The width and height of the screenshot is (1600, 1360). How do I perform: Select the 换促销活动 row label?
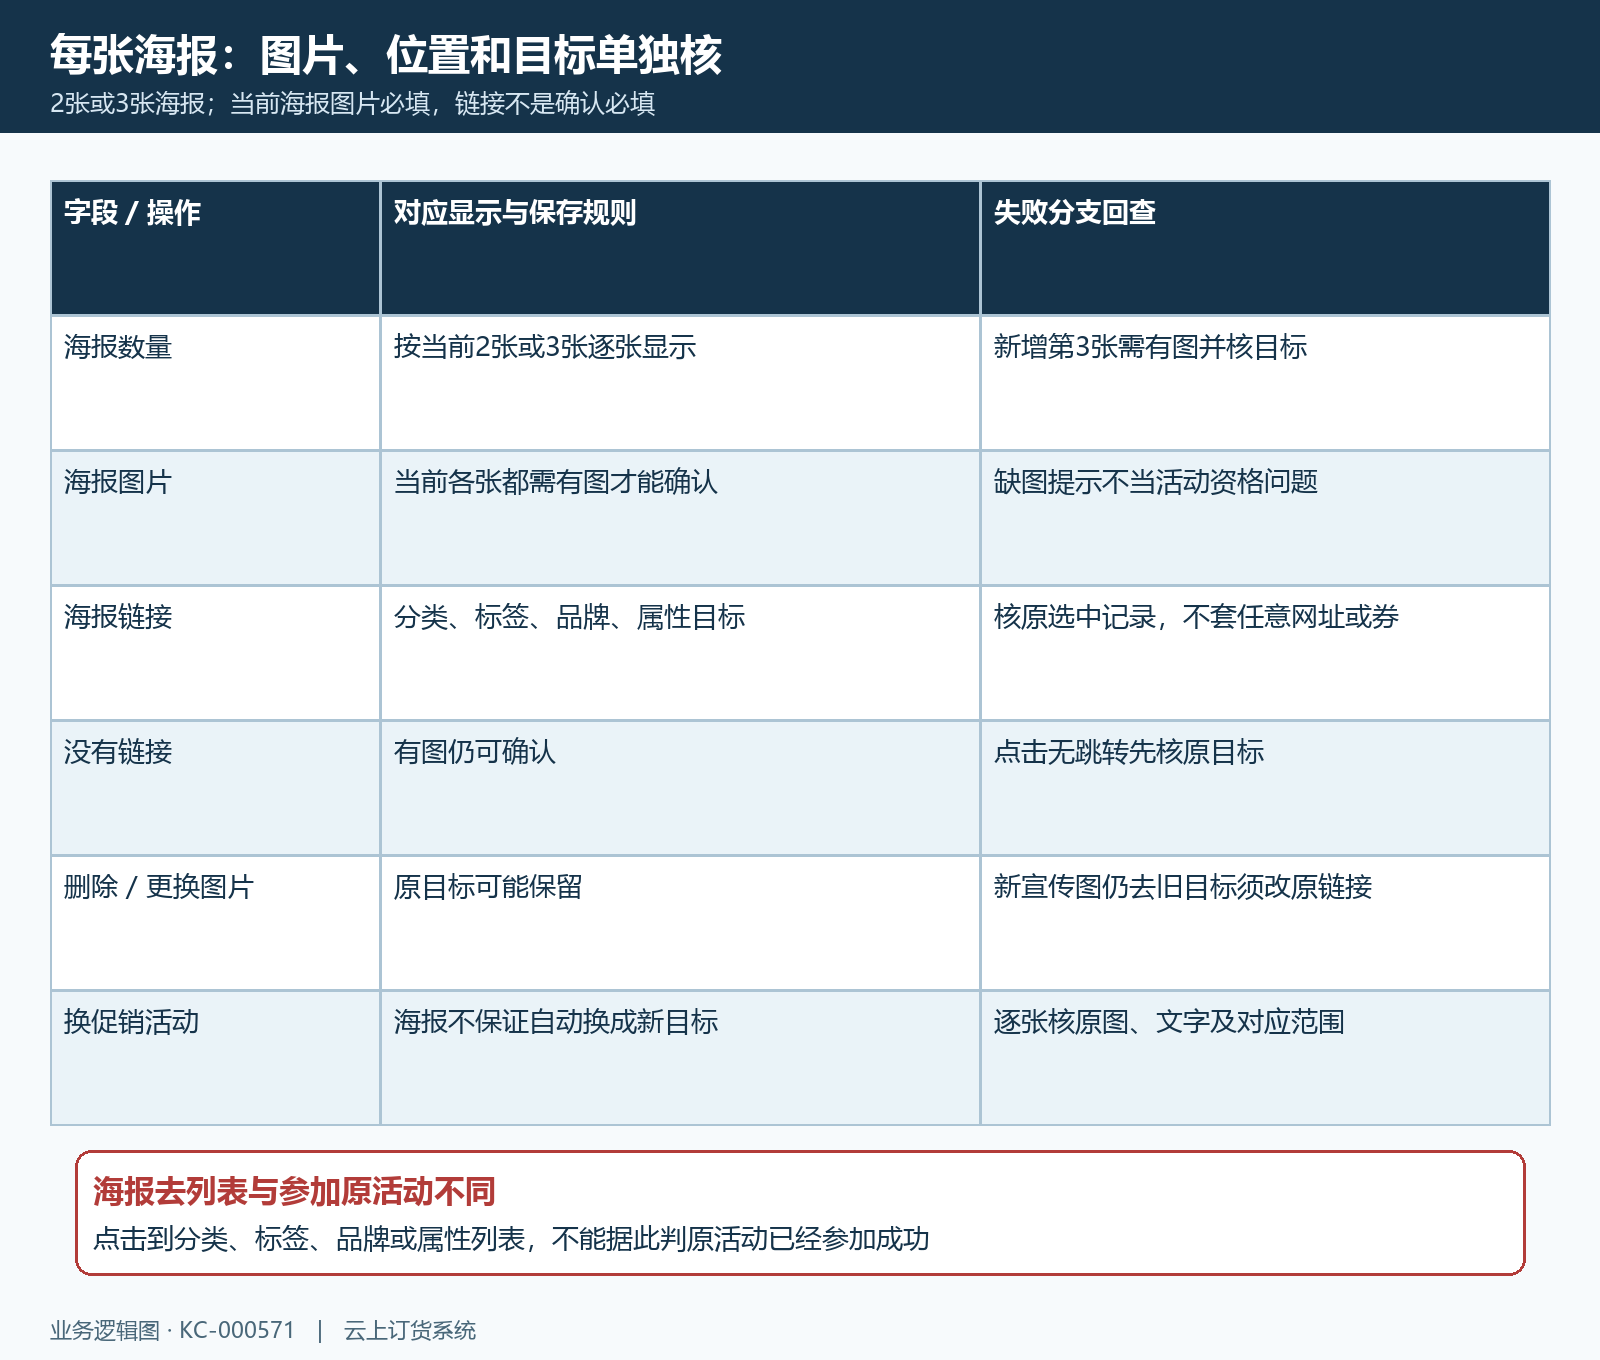(132, 1022)
